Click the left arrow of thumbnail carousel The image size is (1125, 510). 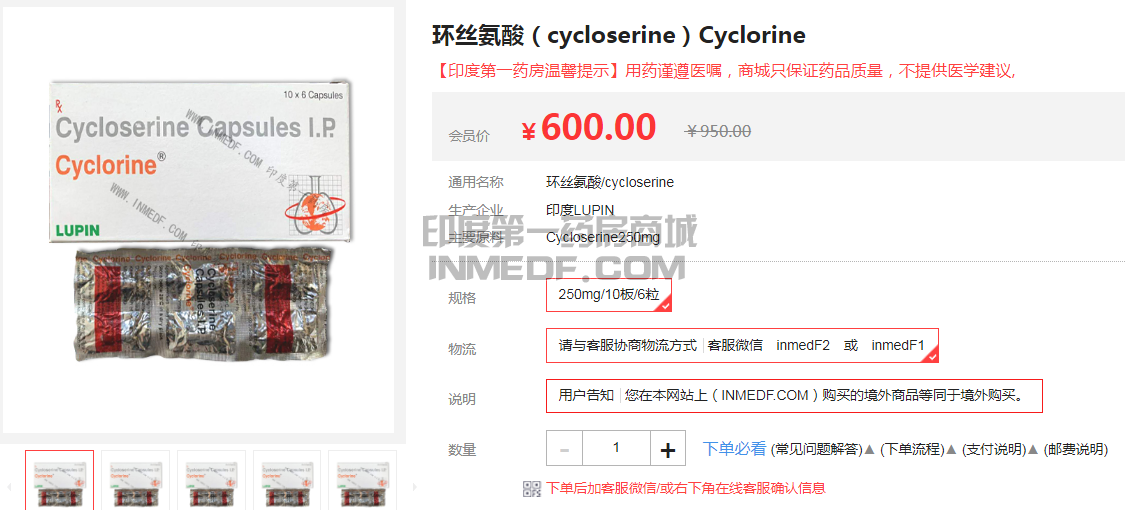[9, 487]
